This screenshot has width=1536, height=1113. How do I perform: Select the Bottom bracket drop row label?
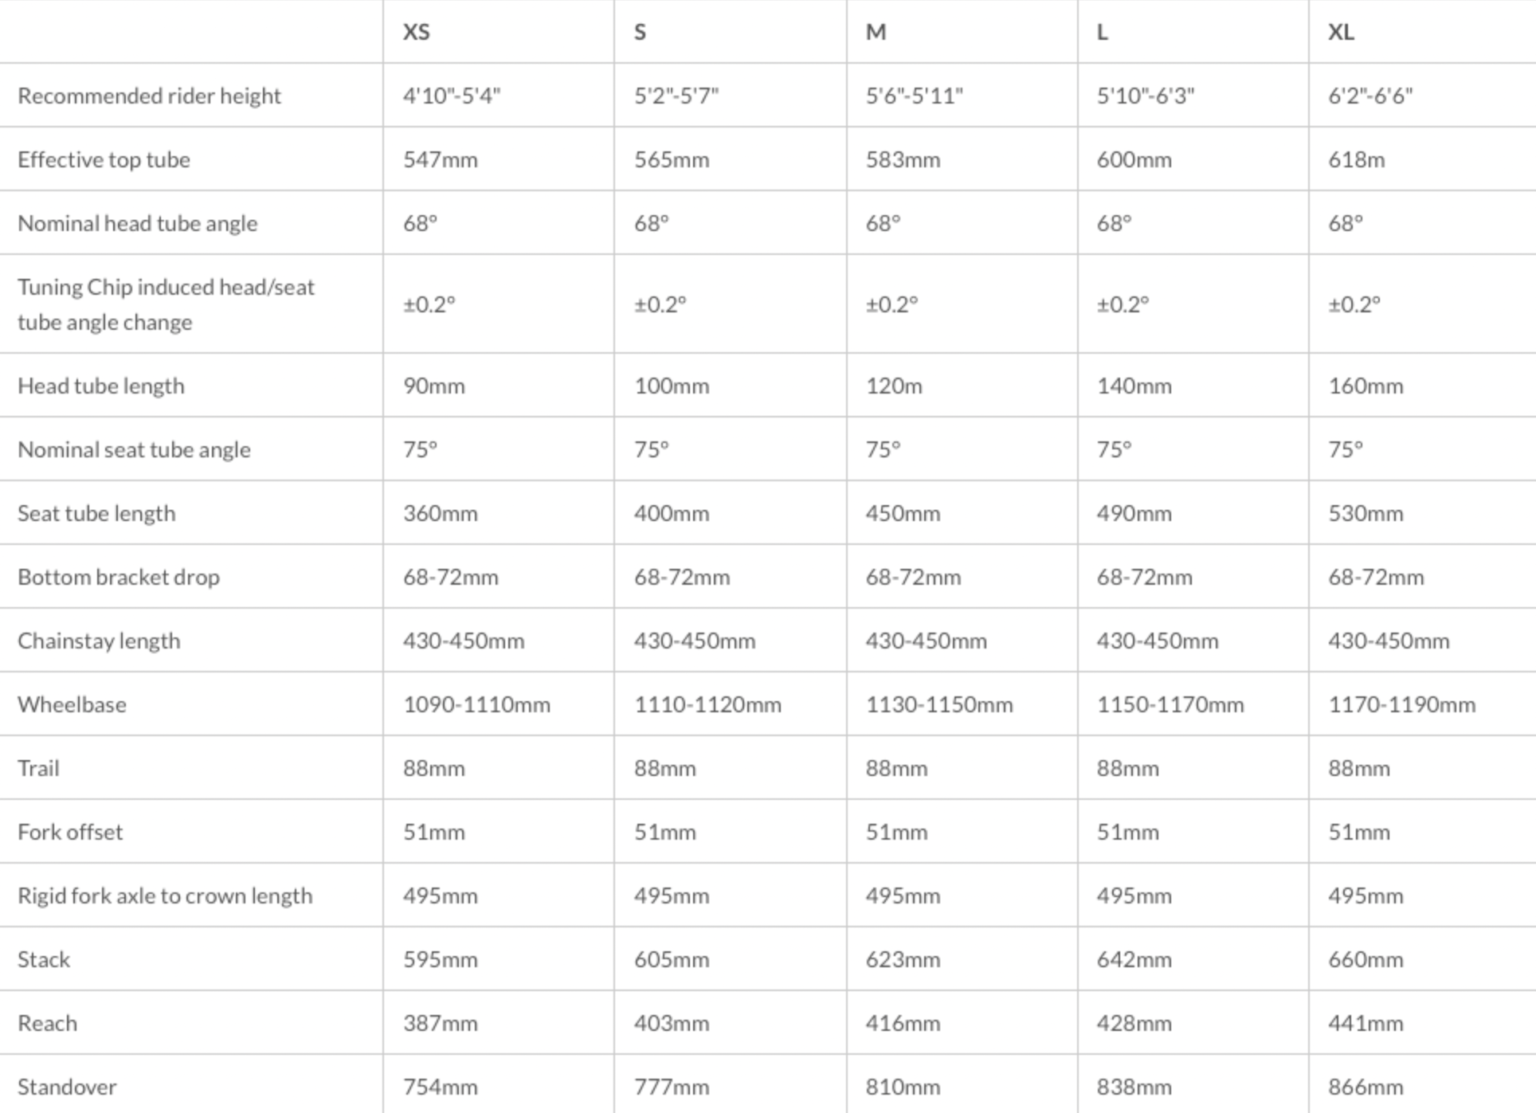118,578
